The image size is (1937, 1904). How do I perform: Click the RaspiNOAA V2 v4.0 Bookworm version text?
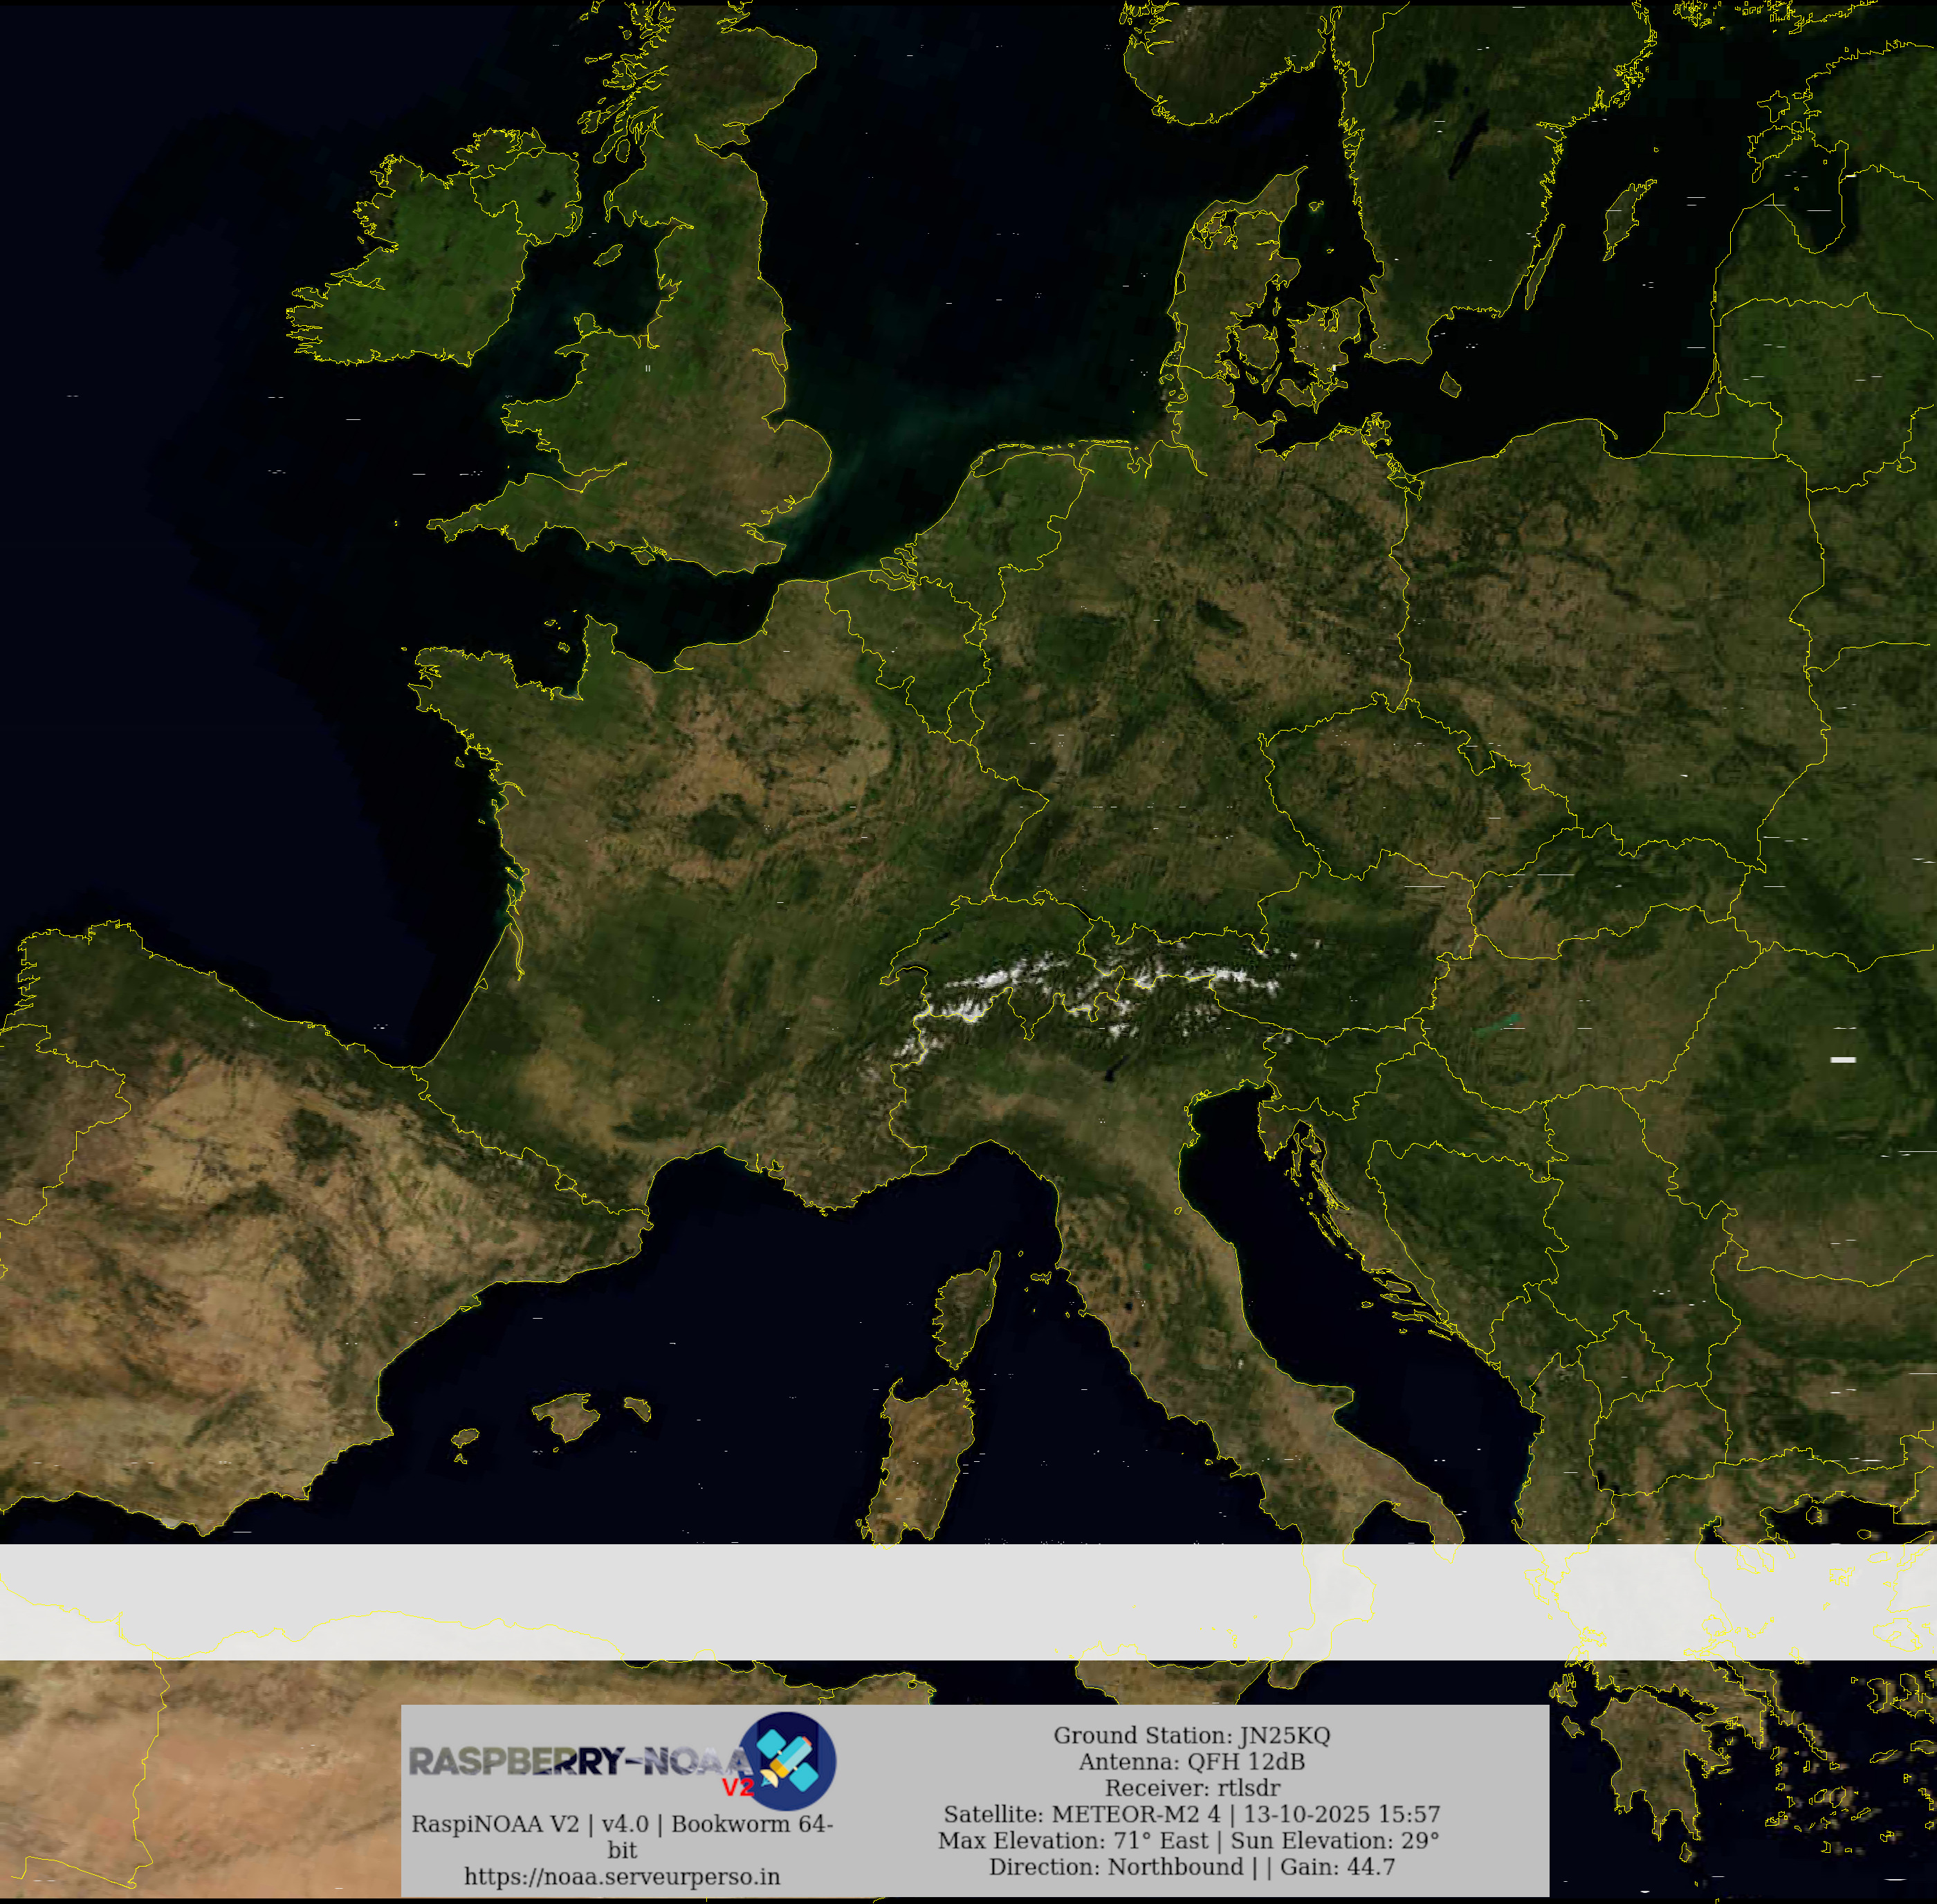[622, 1824]
